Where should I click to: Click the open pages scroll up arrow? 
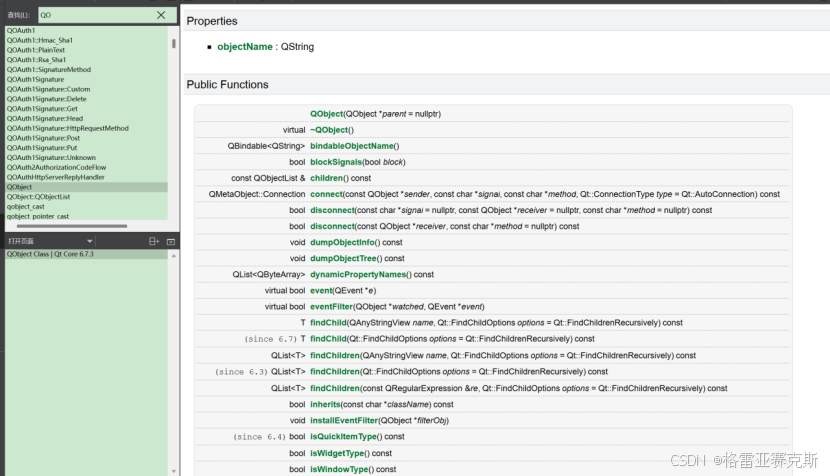[174, 256]
